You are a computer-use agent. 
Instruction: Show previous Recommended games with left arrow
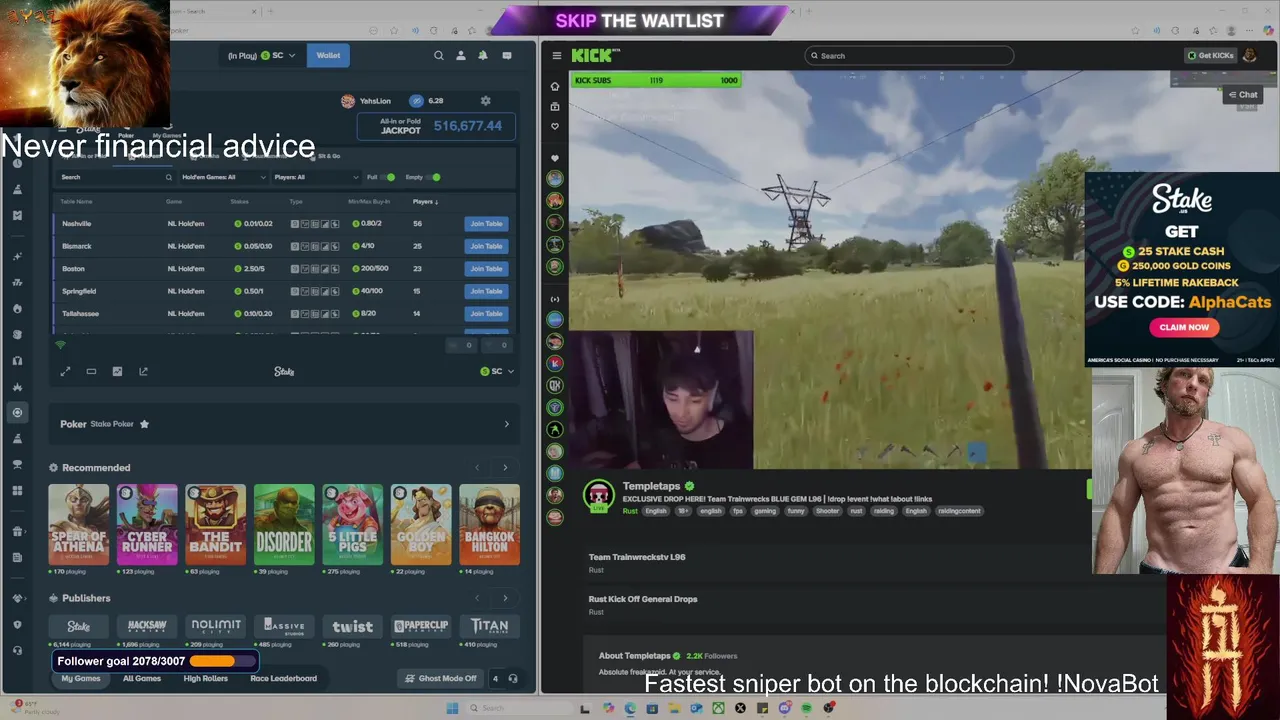(477, 468)
